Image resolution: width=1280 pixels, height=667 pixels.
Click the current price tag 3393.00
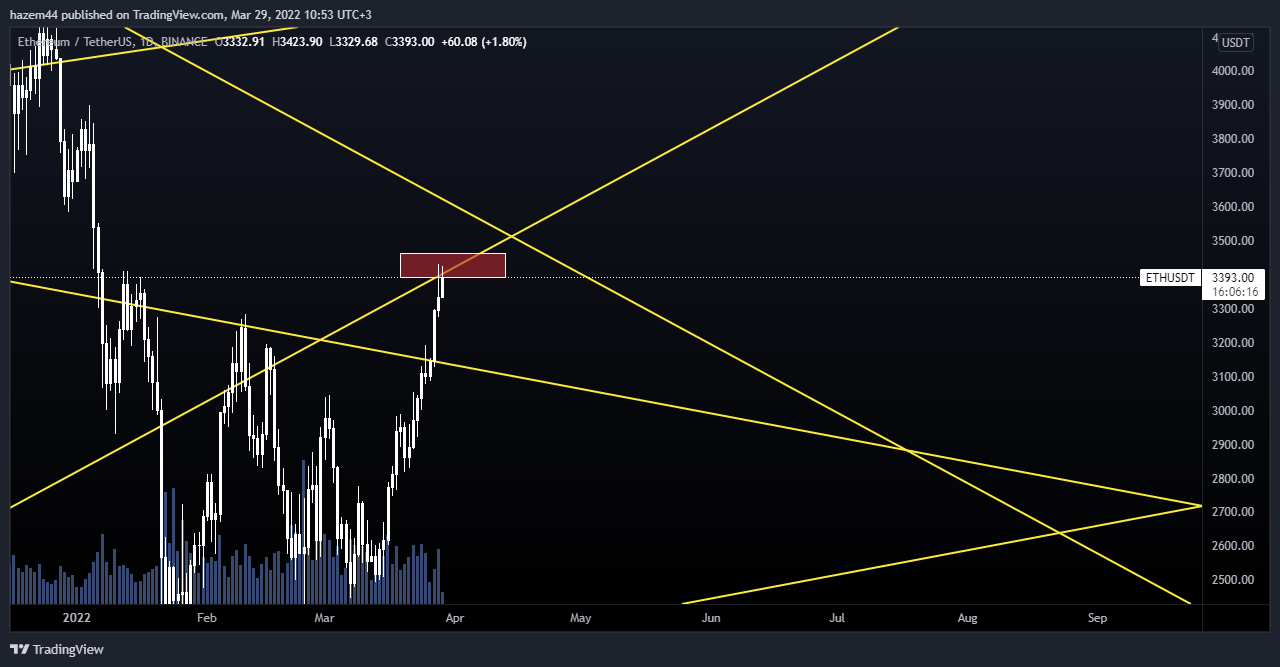tap(1233, 278)
